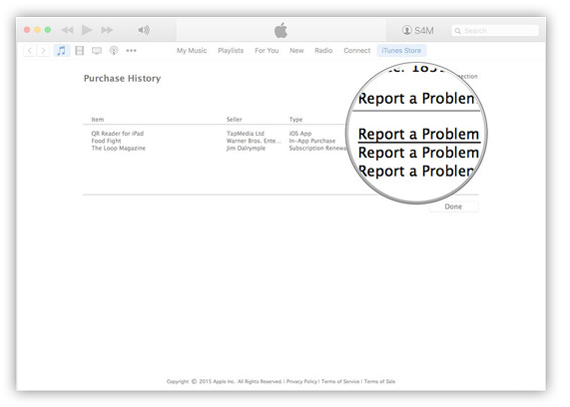Switch to the TV Shows library icon
This screenshot has width=570, height=407.
pos(97,51)
